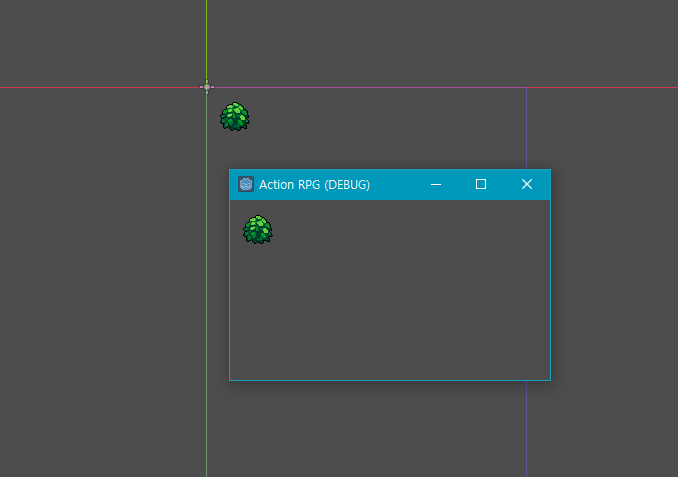Image resolution: width=678 pixels, height=477 pixels.
Task: Click the Godot icon in the Action RPG title bar
Action: click(246, 184)
